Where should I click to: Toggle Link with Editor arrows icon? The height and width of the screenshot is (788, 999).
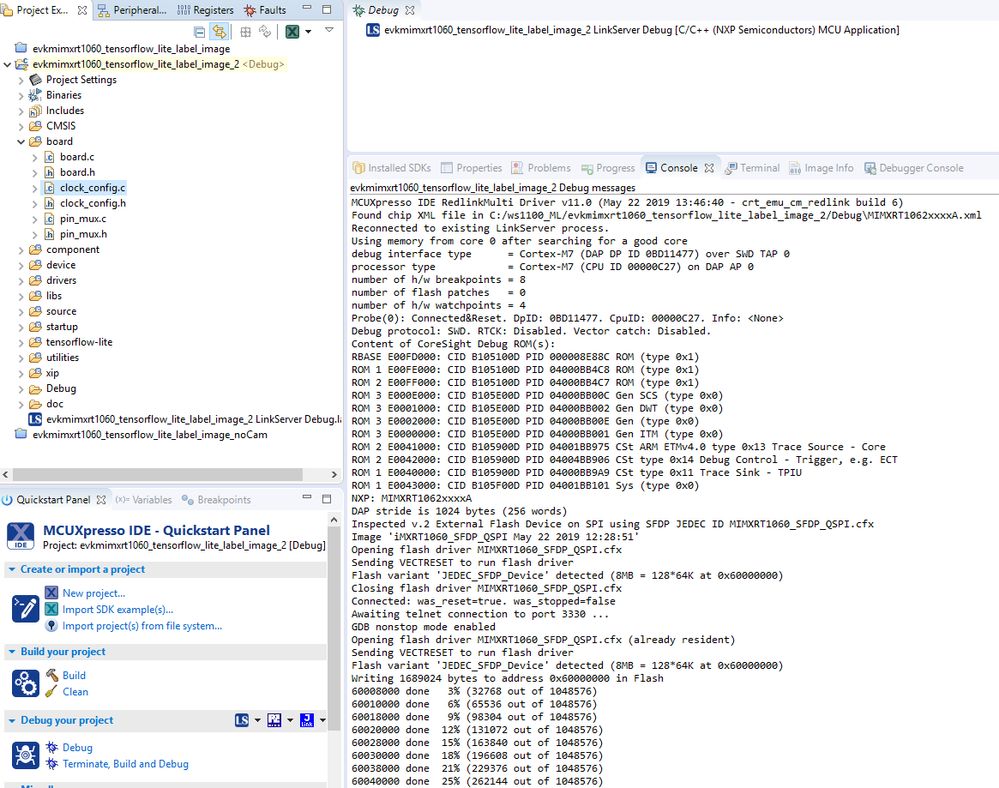coord(219,31)
